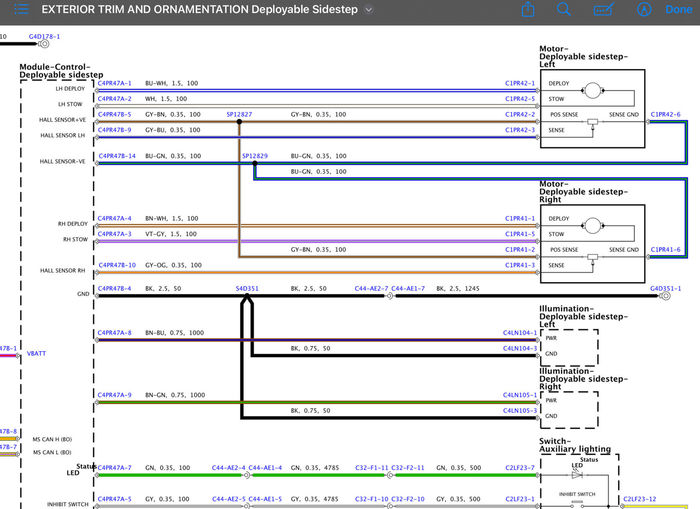This screenshot has height=509, width=700.
Task: Open the list icon in top bar
Action: (x=21, y=9)
